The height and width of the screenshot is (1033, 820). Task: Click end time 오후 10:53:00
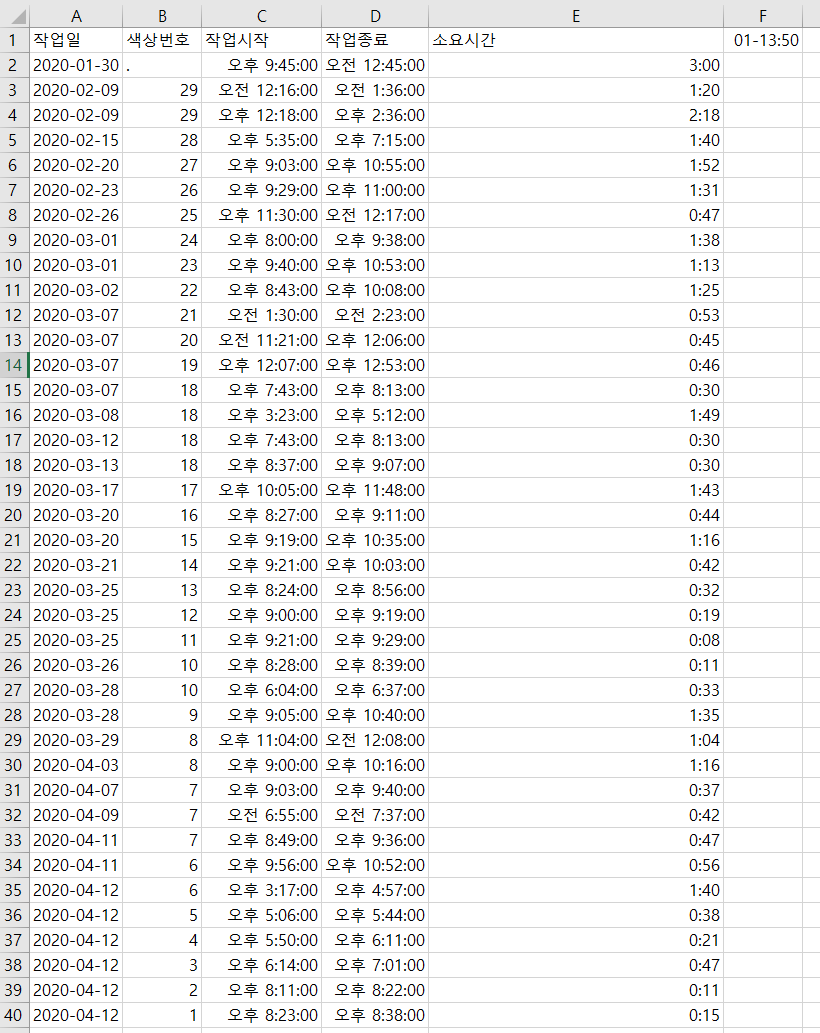[x=375, y=265]
